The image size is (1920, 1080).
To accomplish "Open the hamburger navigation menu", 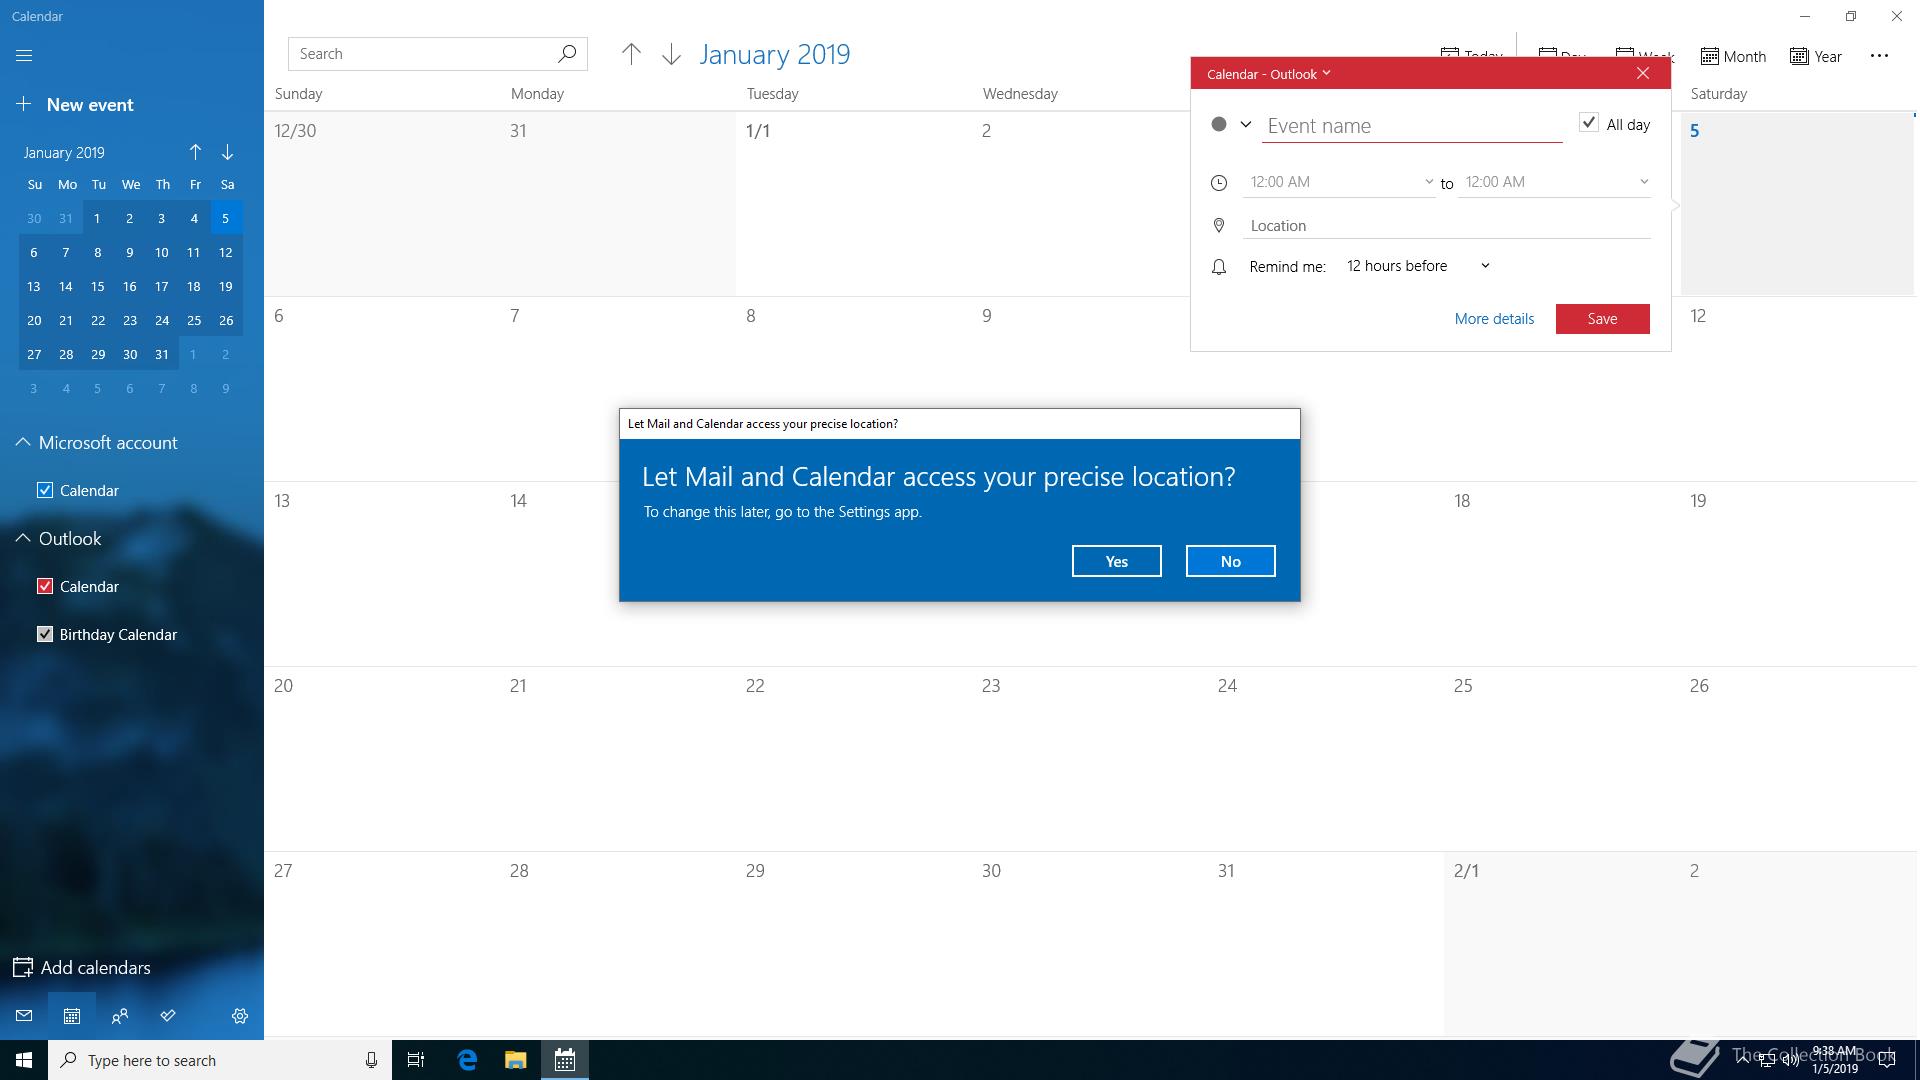I will point(24,56).
